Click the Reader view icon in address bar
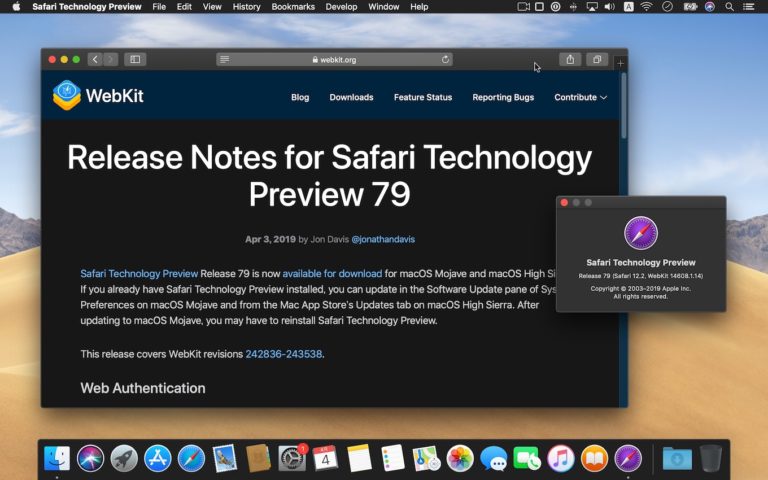This screenshot has height=480, width=768. point(225,60)
